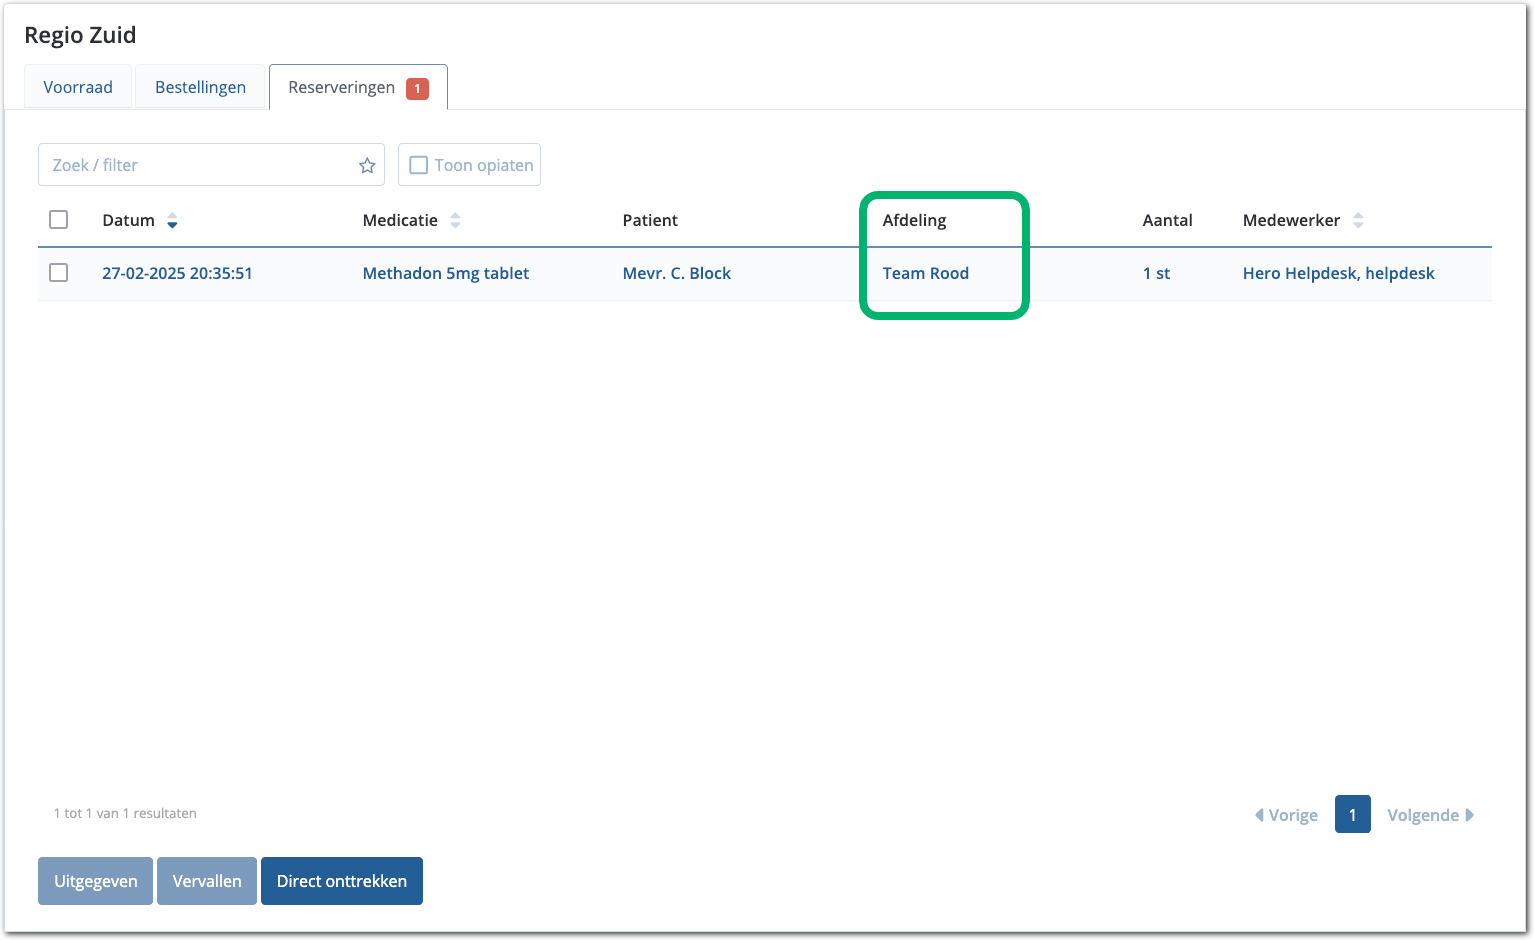This screenshot has height=940, width=1534.
Task: Go to previous page with Vorige
Action: click(x=1286, y=815)
